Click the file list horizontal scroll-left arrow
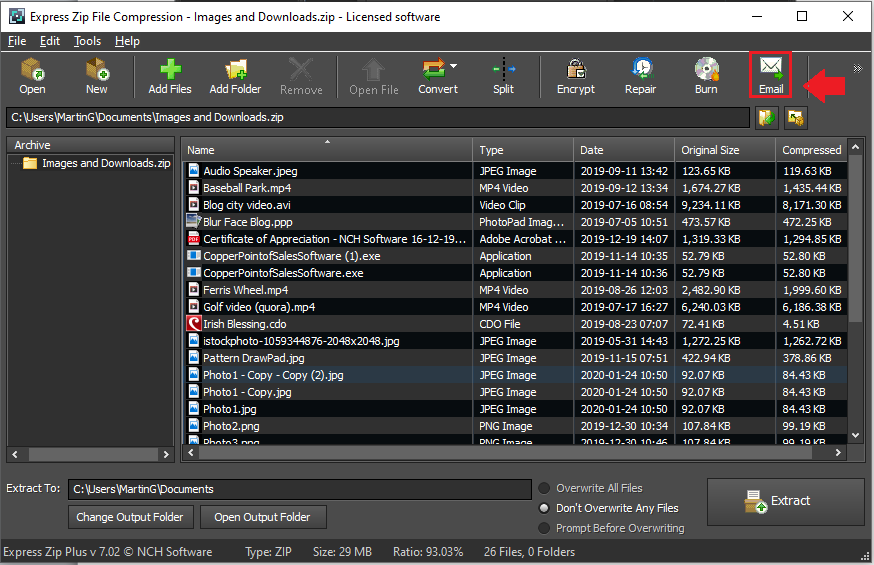This screenshot has height=565, width=874. [191, 453]
